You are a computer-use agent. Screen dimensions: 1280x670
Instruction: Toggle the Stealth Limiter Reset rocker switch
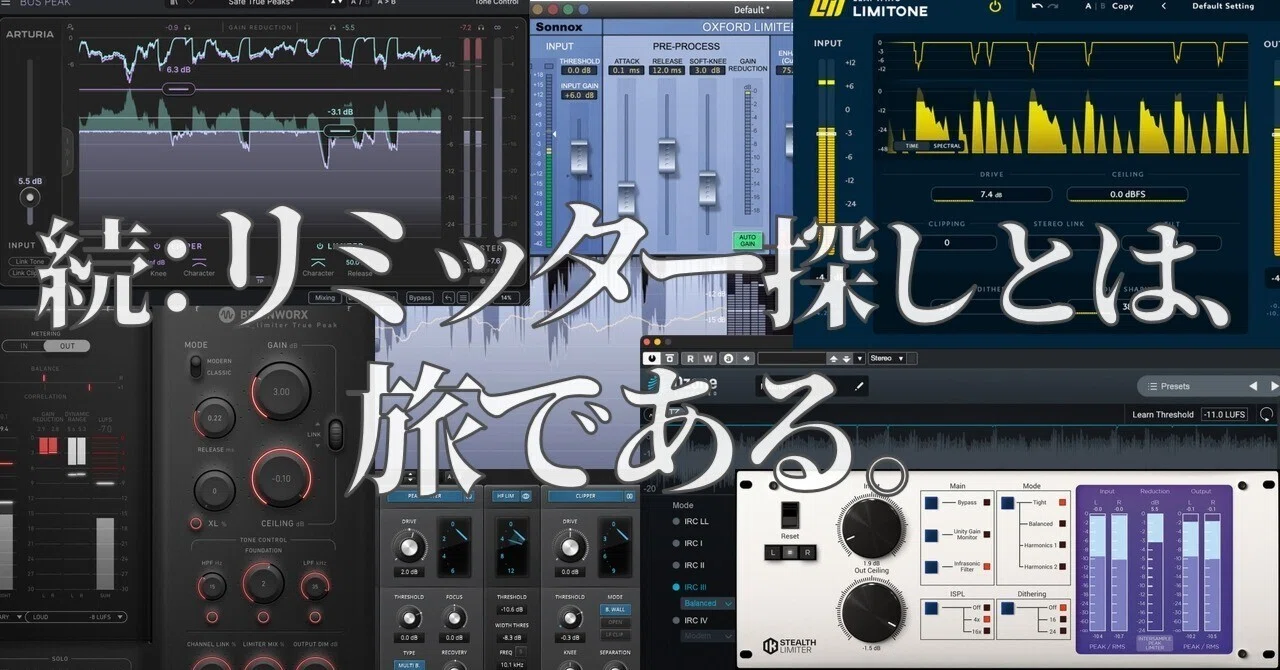789,514
